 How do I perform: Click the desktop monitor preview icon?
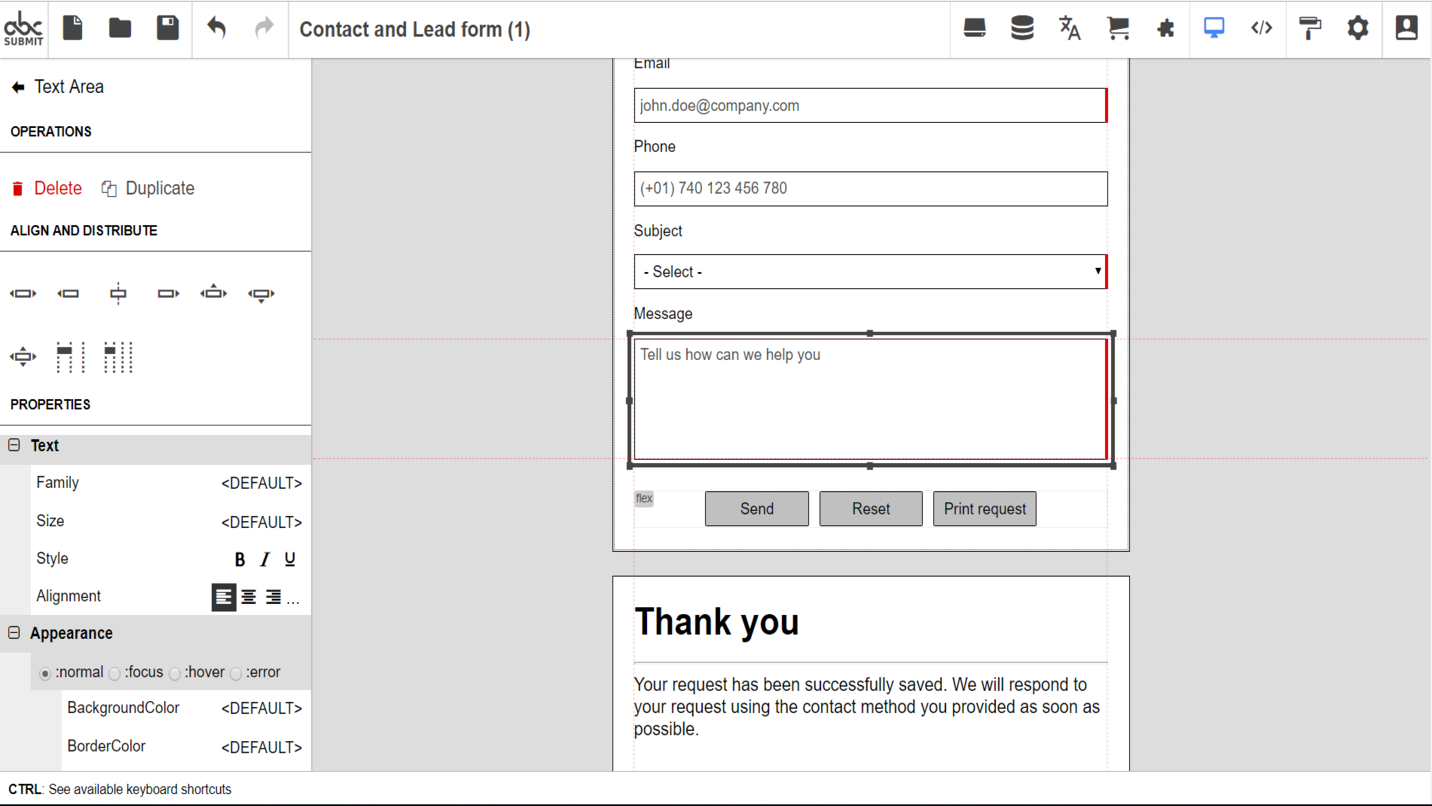point(1214,28)
